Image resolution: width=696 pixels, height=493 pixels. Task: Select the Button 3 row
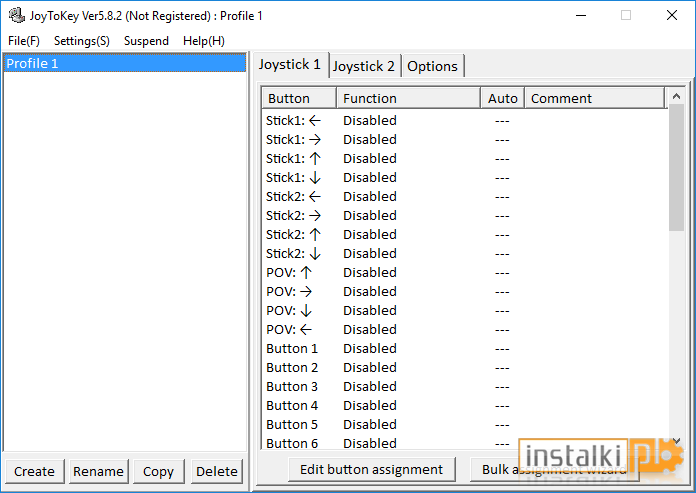(464, 387)
